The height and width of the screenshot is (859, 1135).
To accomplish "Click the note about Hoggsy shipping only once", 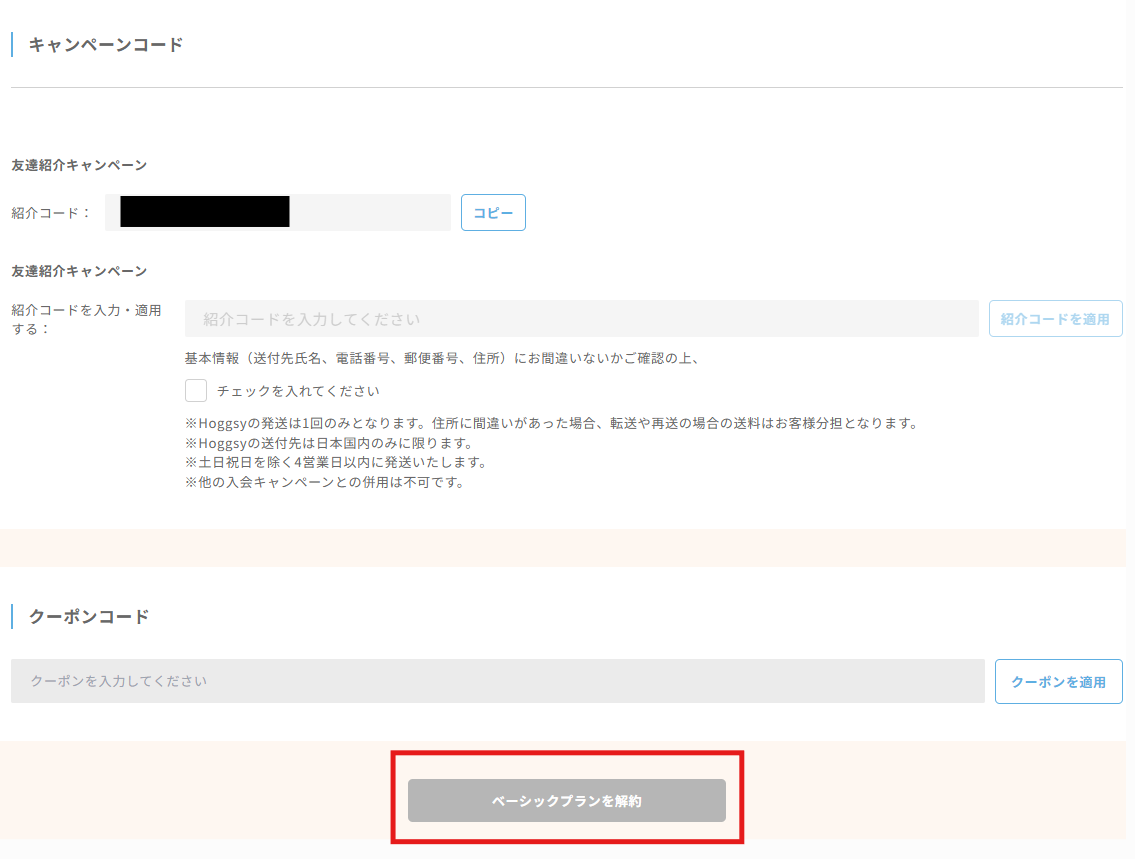I will [551, 423].
